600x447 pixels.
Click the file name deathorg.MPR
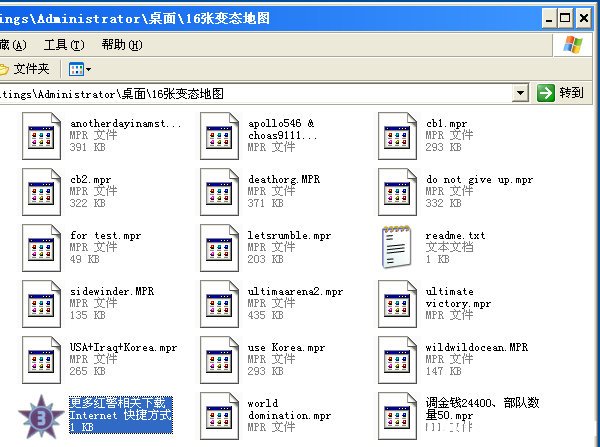click(284, 179)
